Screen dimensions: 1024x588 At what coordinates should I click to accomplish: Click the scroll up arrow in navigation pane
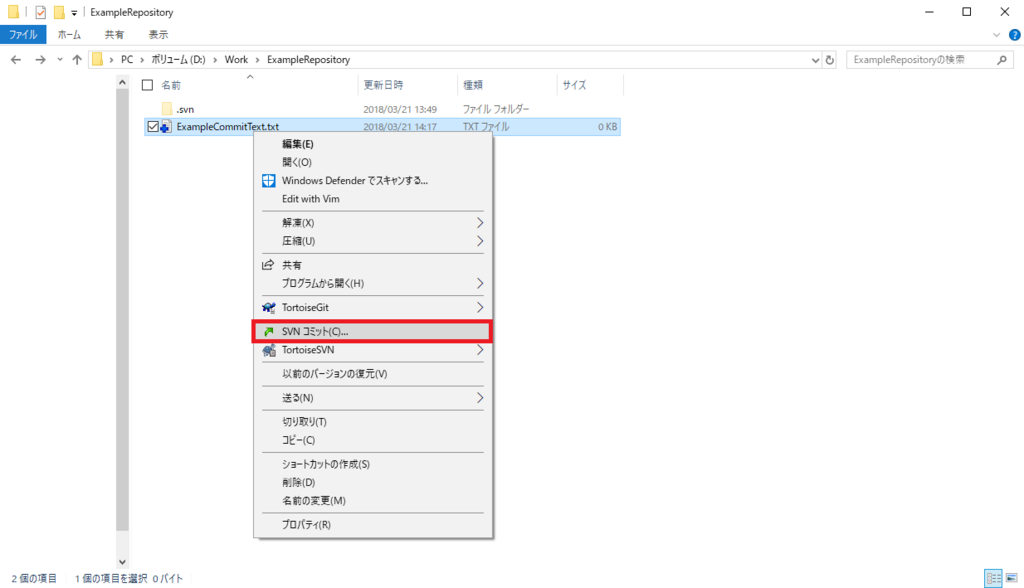point(122,82)
